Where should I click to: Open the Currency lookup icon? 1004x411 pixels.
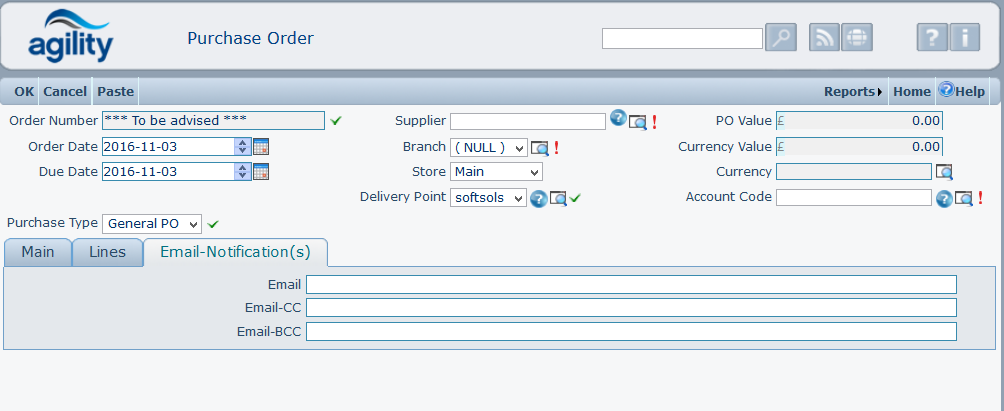[944, 172]
